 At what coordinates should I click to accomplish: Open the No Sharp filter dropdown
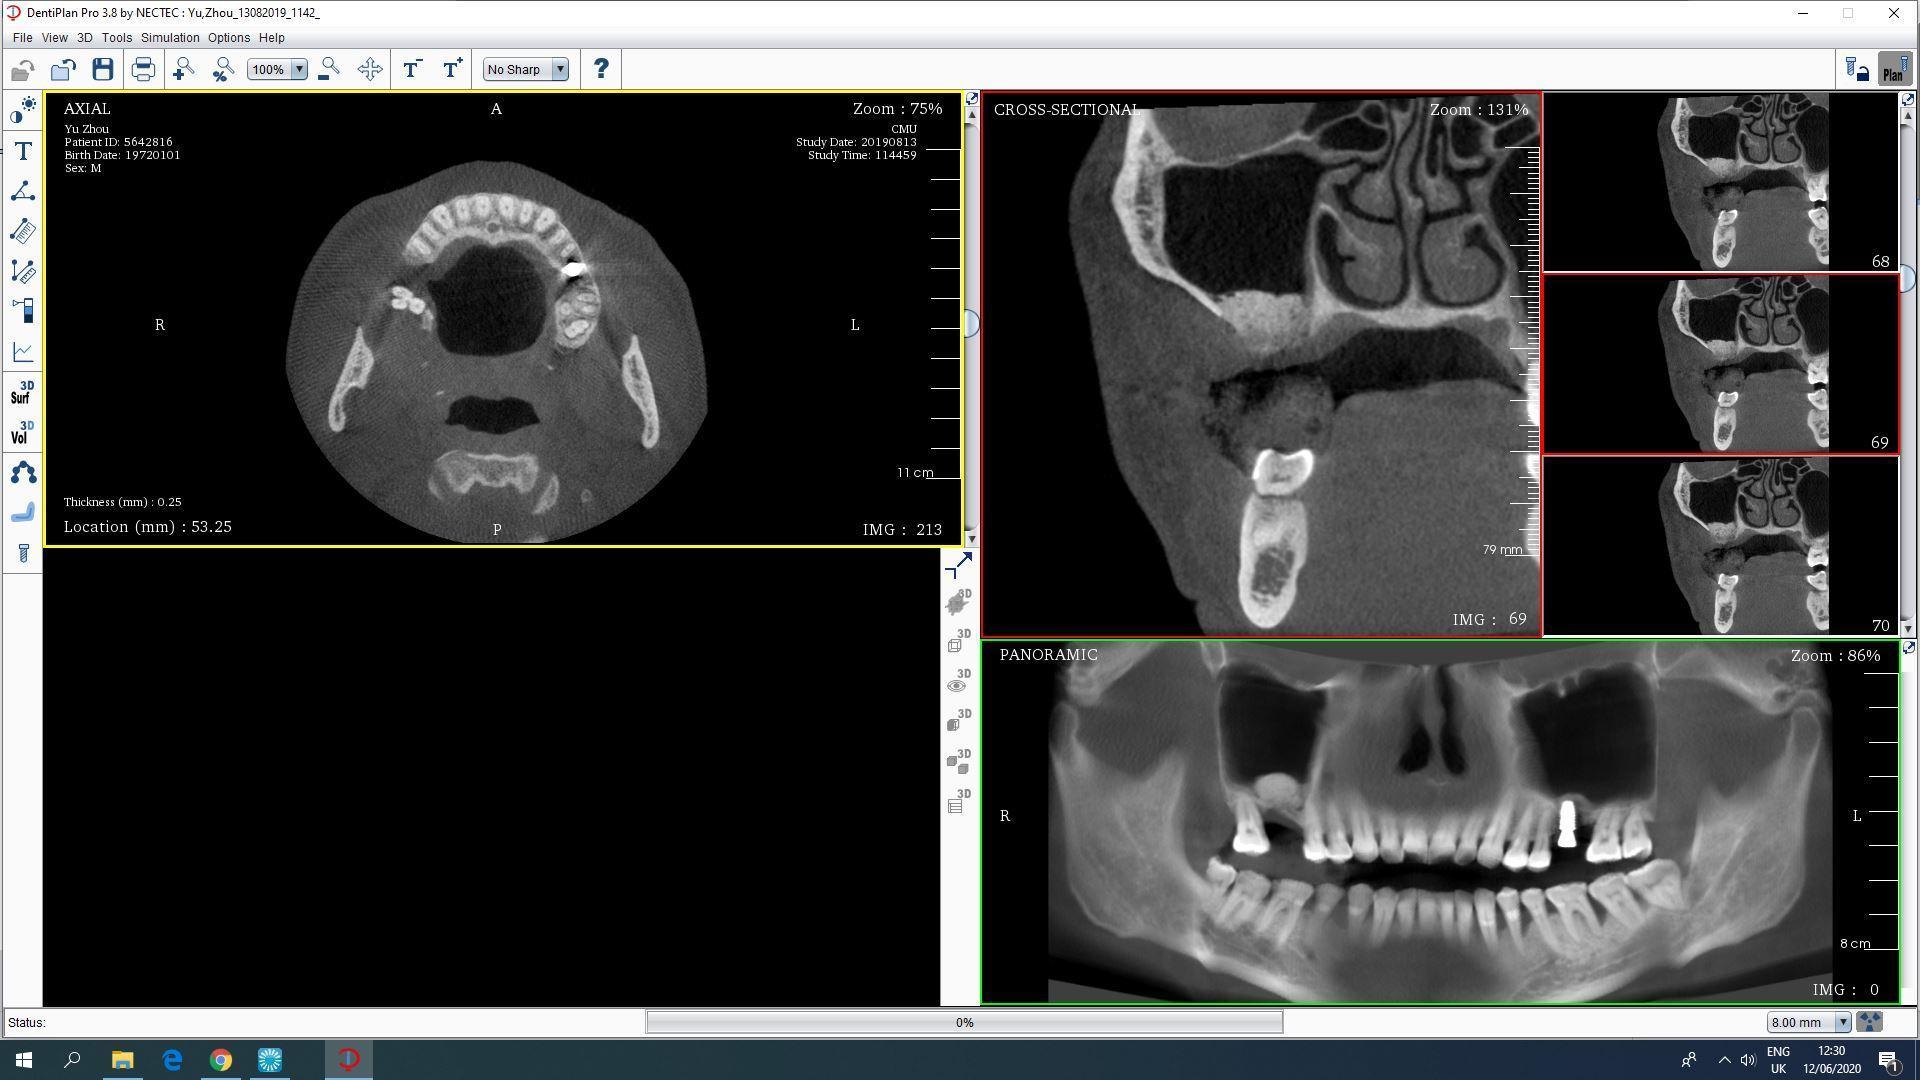pos(560,69)
